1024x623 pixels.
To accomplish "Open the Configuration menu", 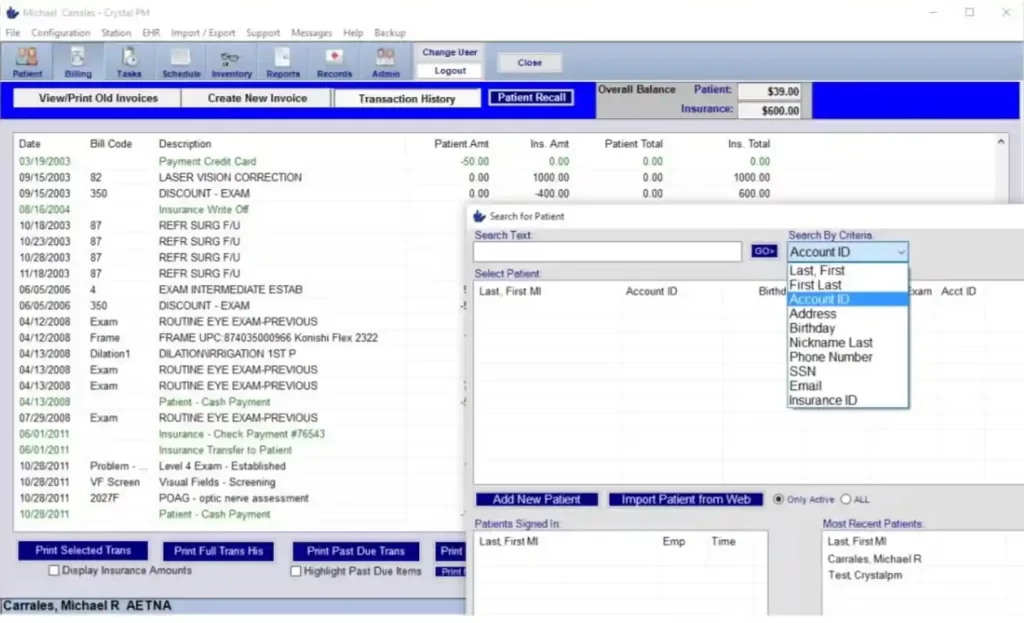I will coord(61,32).
